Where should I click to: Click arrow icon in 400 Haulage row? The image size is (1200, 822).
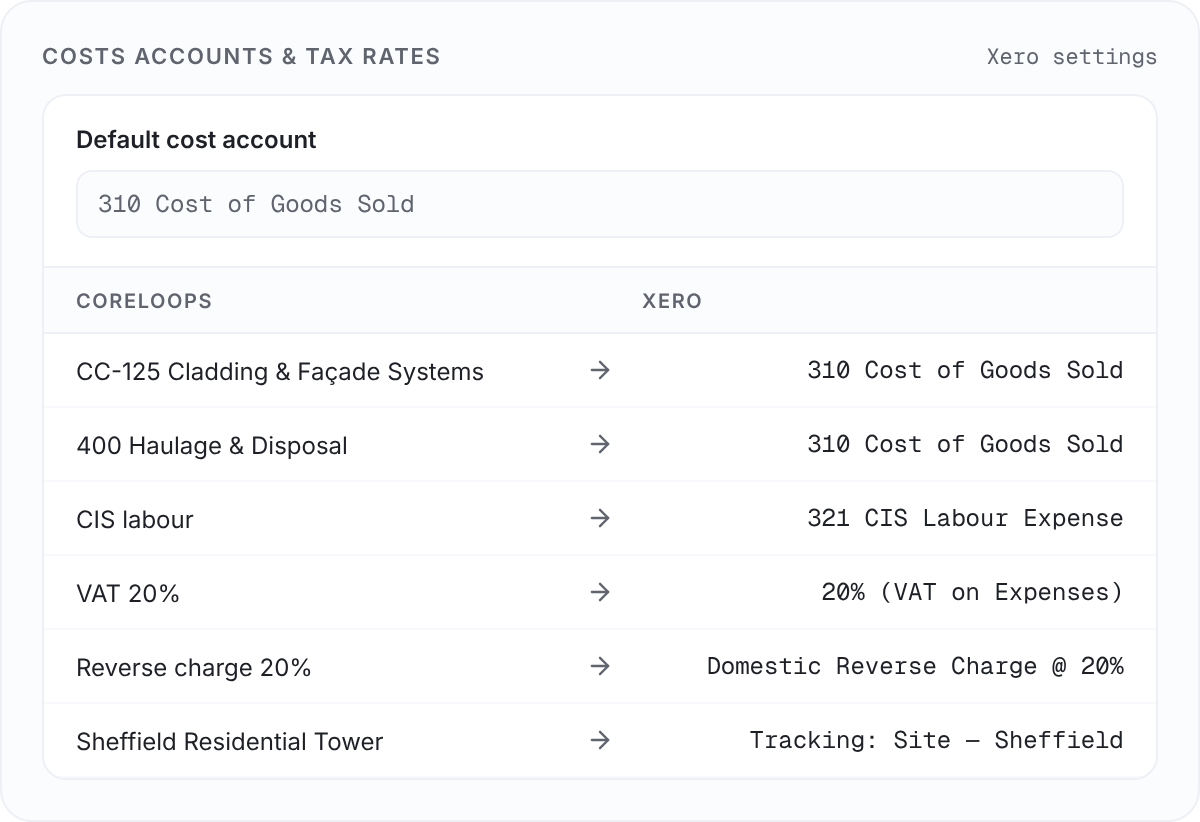tap(600, 444)
